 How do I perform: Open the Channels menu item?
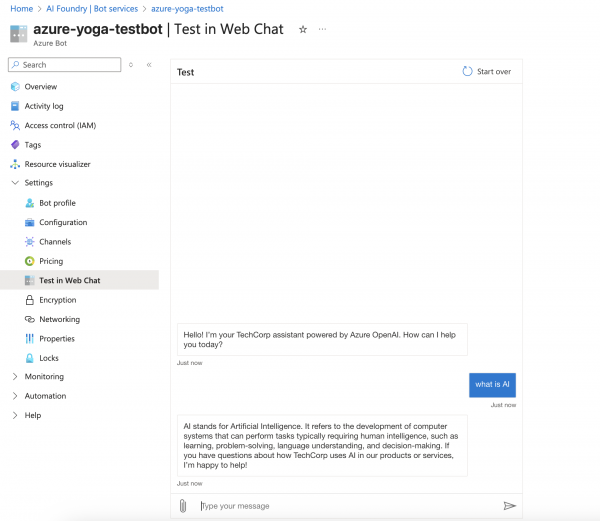point(55,242)
